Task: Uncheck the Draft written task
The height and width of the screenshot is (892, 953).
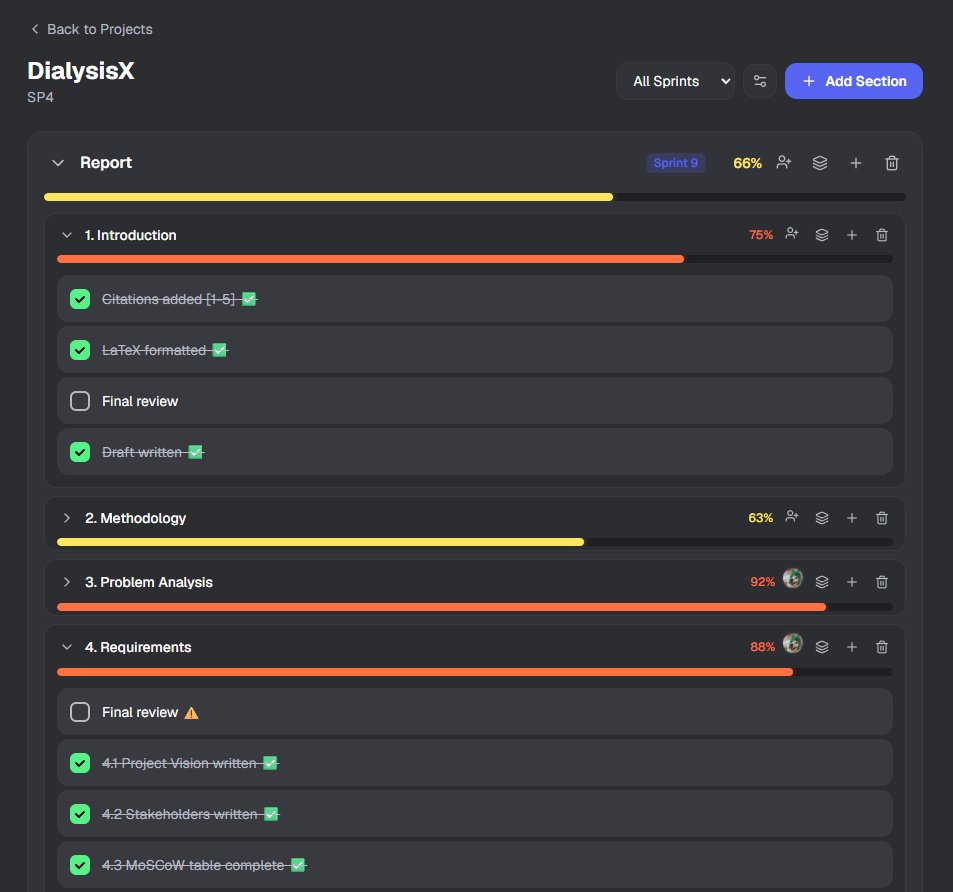Action: click(80, 452)
